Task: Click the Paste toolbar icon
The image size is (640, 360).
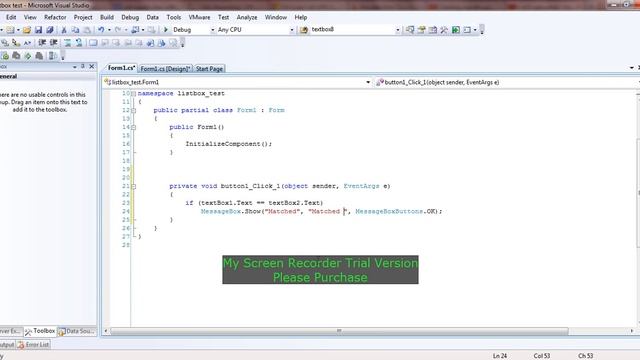Action: (x=87, y=30)
